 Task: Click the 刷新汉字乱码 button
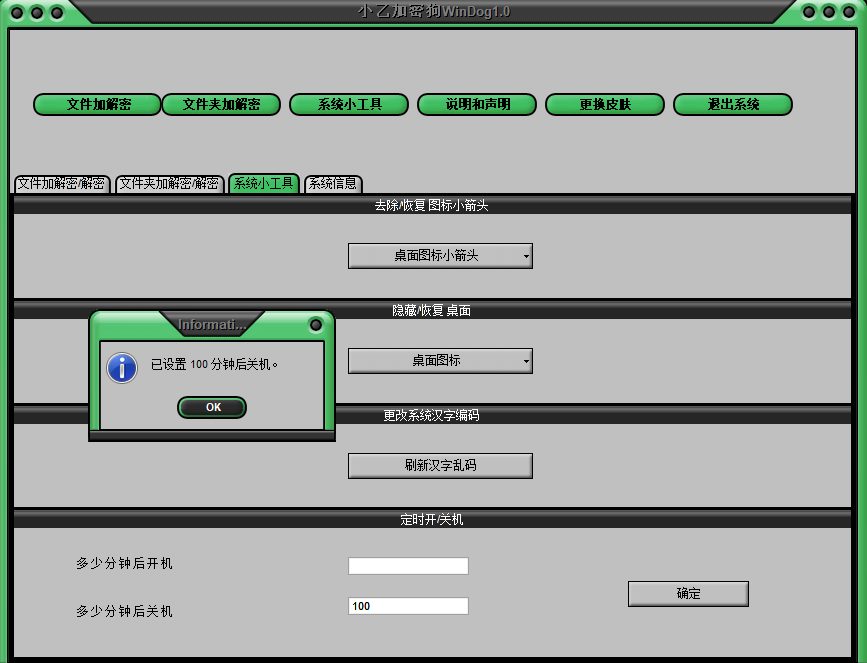point(440,466)
